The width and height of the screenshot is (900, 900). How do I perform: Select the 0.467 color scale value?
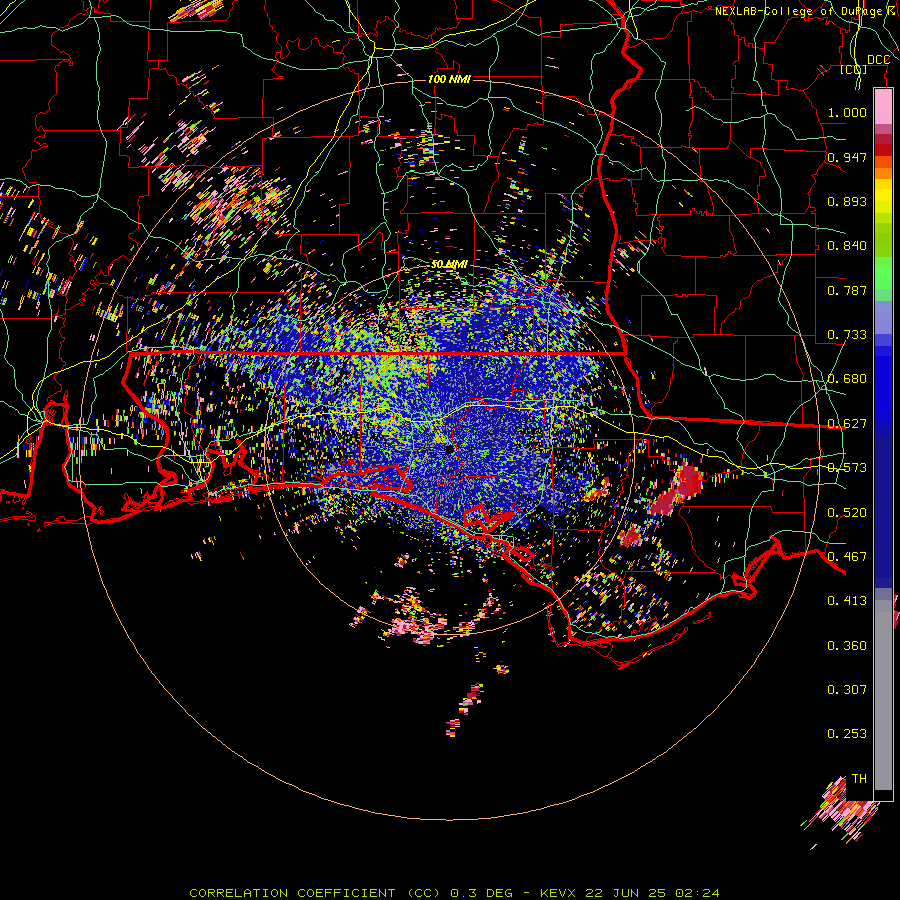[x=847, y=557]
